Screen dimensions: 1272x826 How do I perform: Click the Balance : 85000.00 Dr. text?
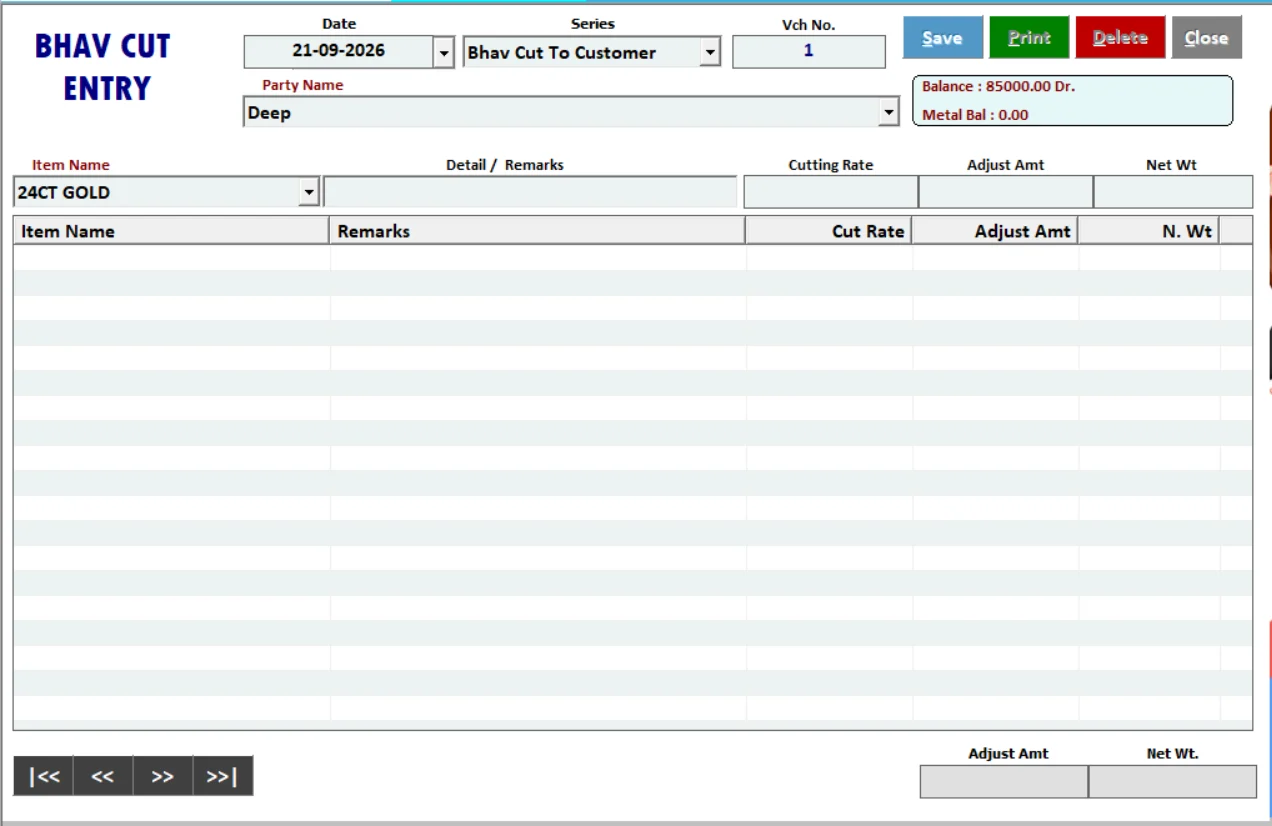(x=998, y=87)
